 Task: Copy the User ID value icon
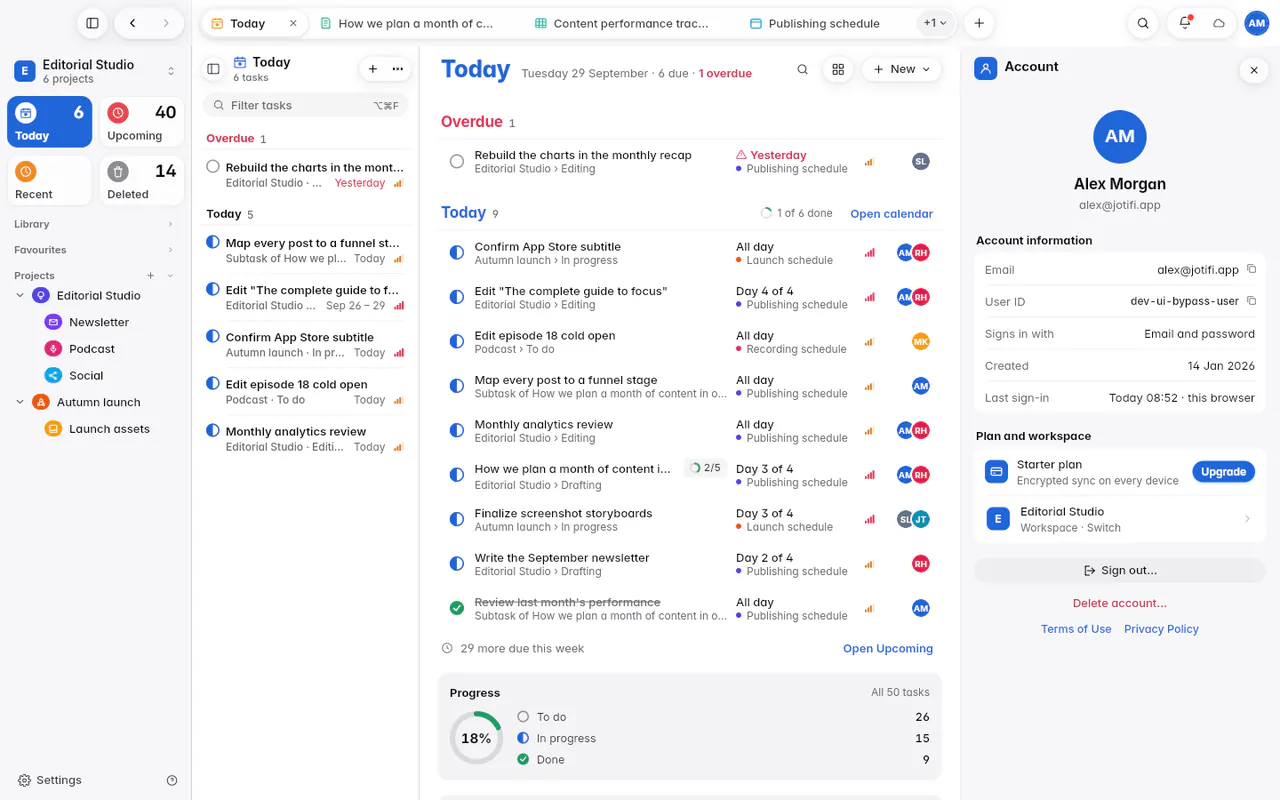[1251, 301]
